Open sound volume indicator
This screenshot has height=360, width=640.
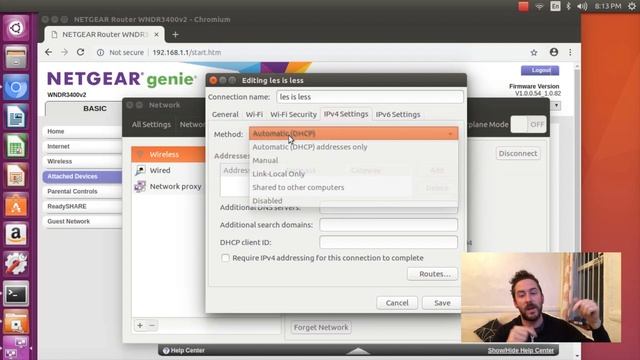(582, 6)
